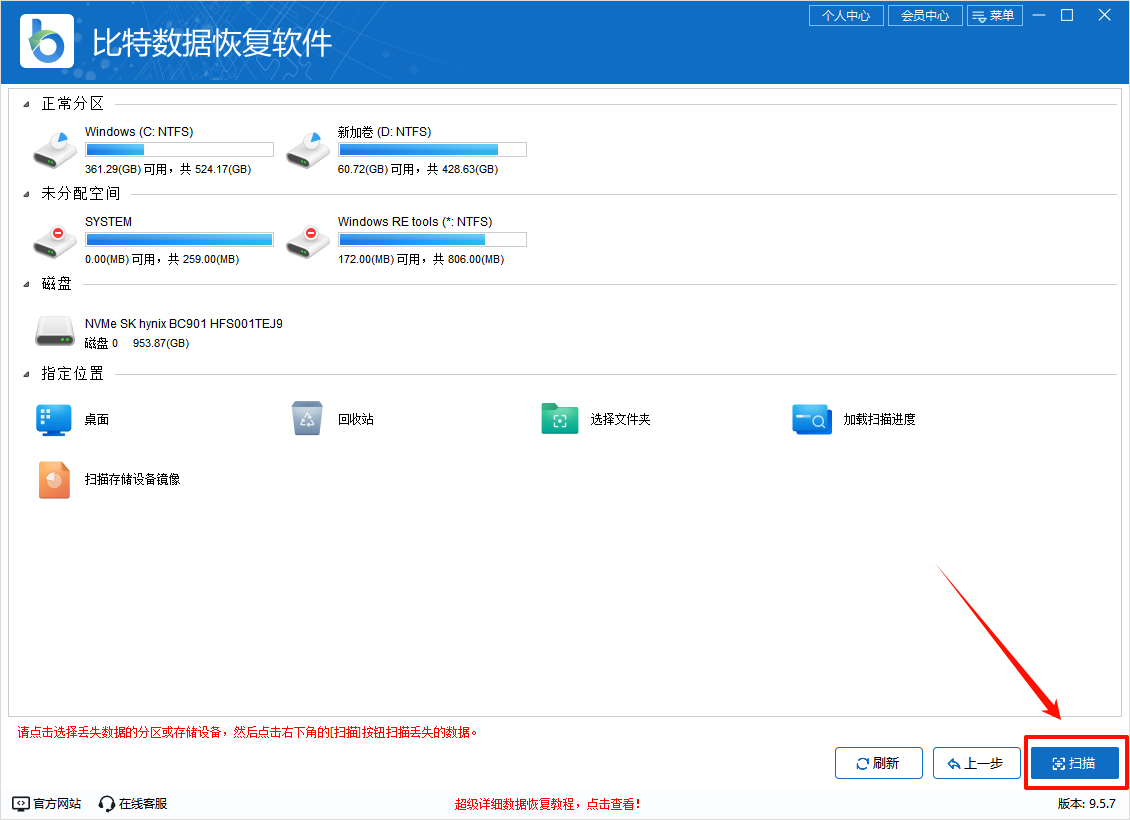
Task: Open 个人中心 from the title bar
Action: 846,15
